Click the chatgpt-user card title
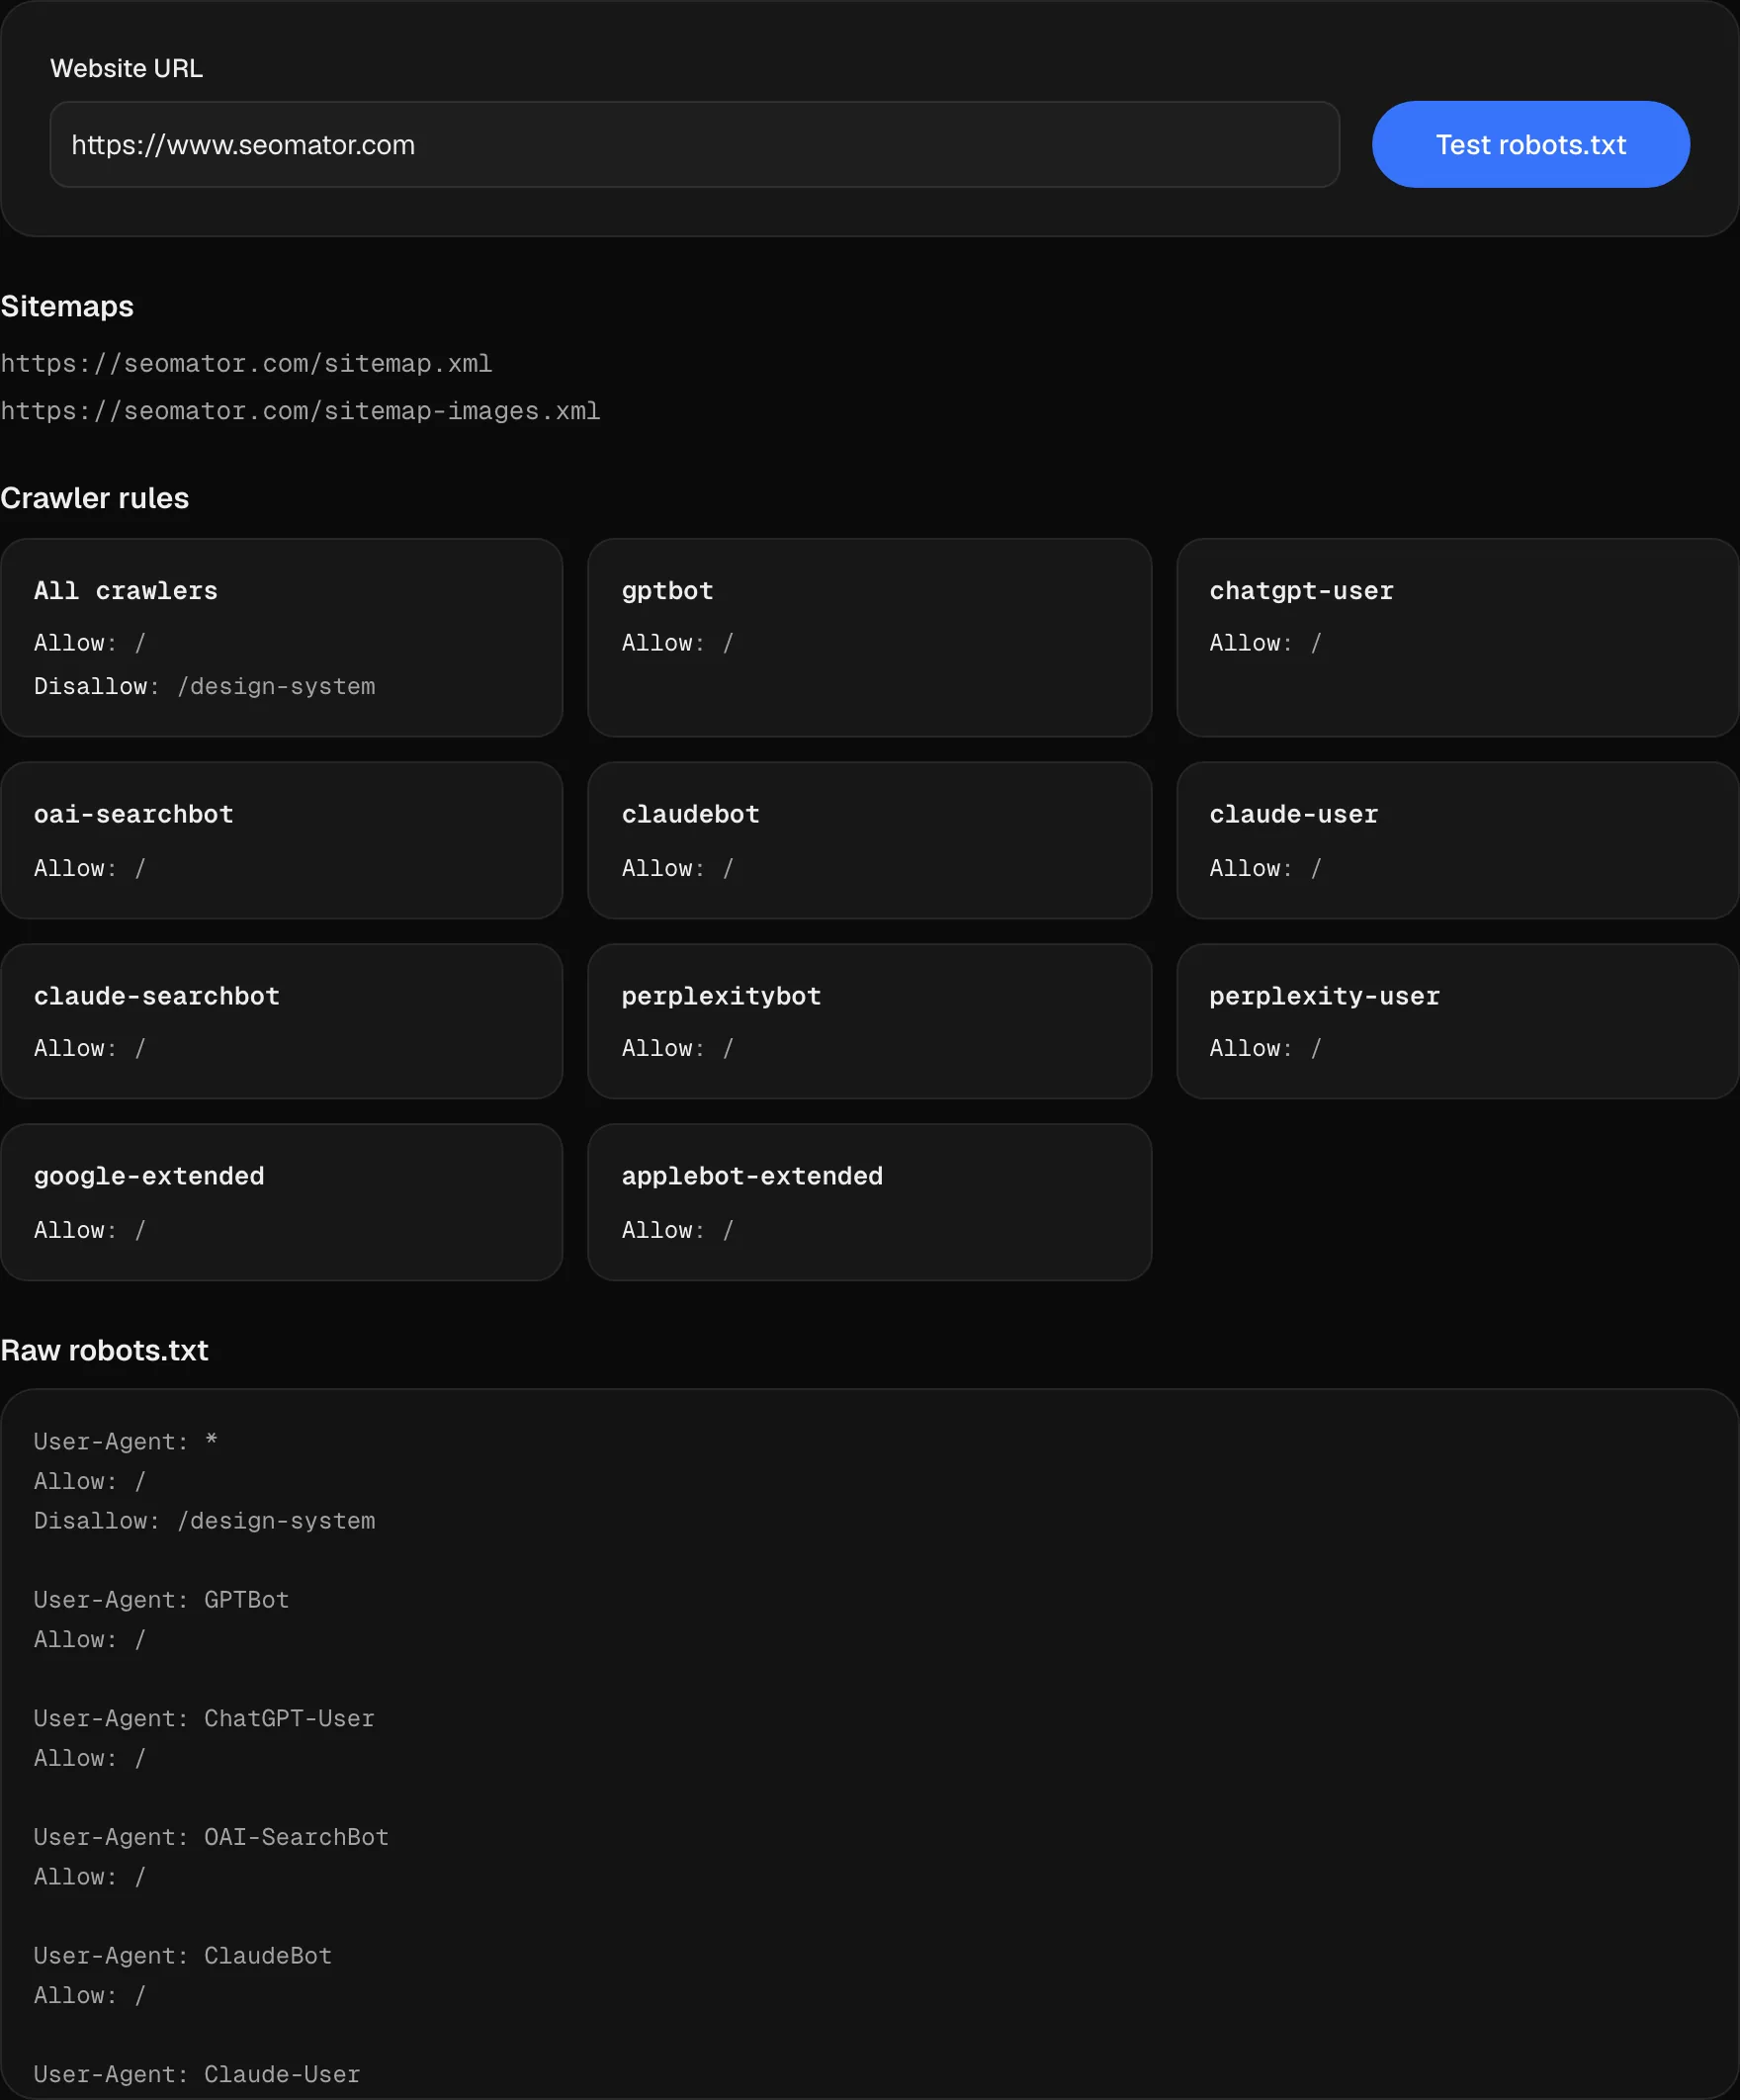 [x=1301, y=591]
